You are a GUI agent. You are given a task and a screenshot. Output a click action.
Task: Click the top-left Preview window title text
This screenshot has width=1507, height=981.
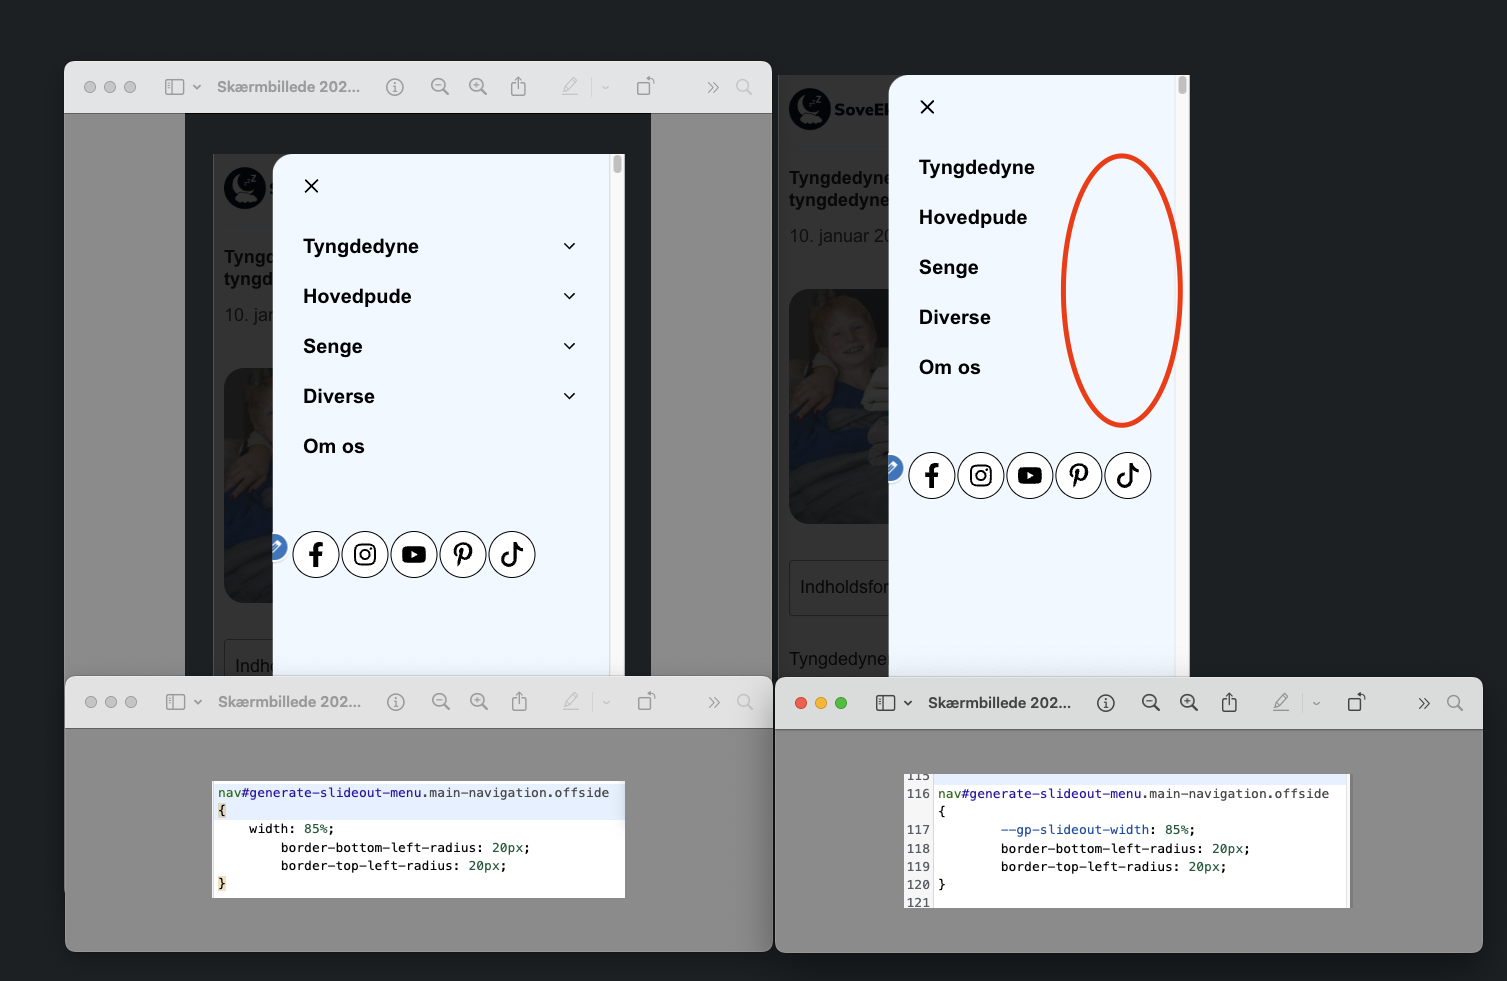tap(288, 87)
